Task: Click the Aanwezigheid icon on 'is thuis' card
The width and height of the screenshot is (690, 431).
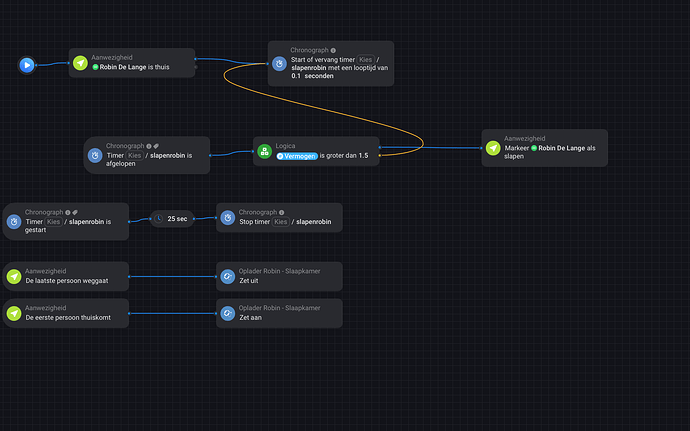Action: (80, 63)
